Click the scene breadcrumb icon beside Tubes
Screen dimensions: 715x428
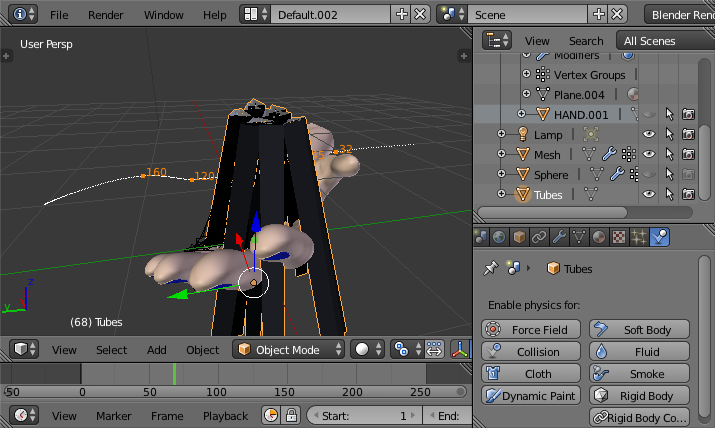click(x=513, y=268)
